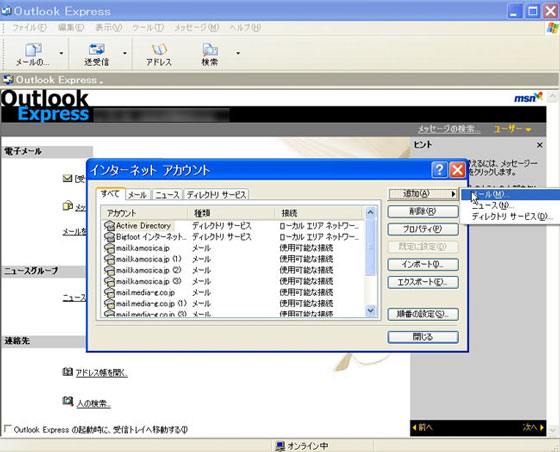Click the 人の検索 link
The image size is (560, 452).
(94, 404)
